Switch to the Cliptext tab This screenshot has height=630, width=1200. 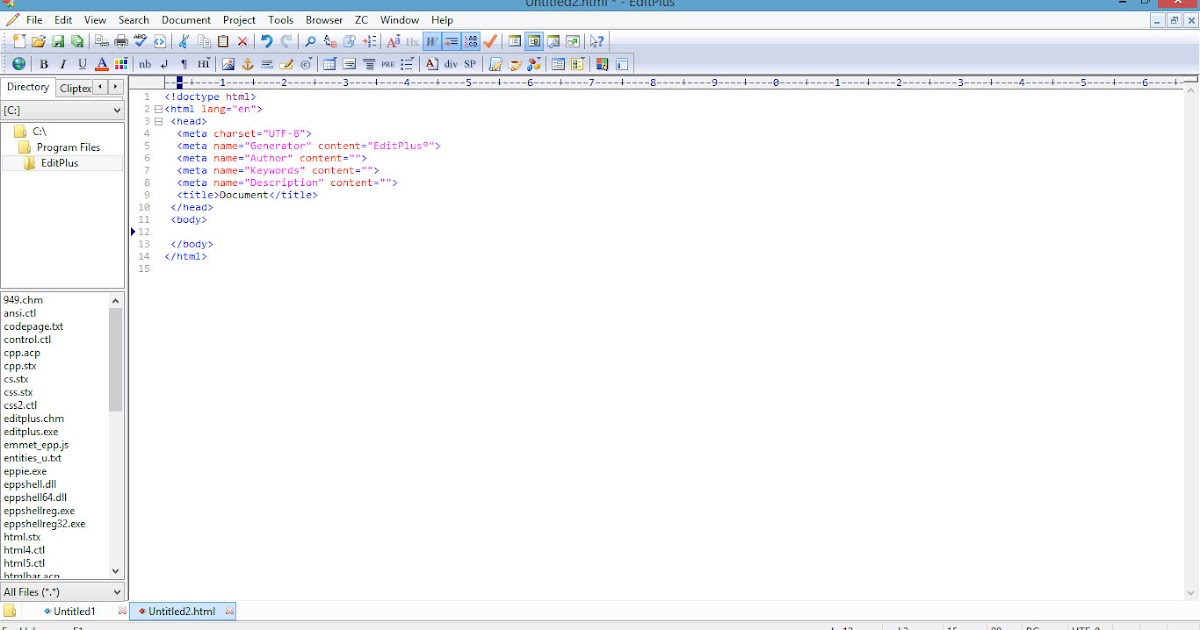point(75,88)
